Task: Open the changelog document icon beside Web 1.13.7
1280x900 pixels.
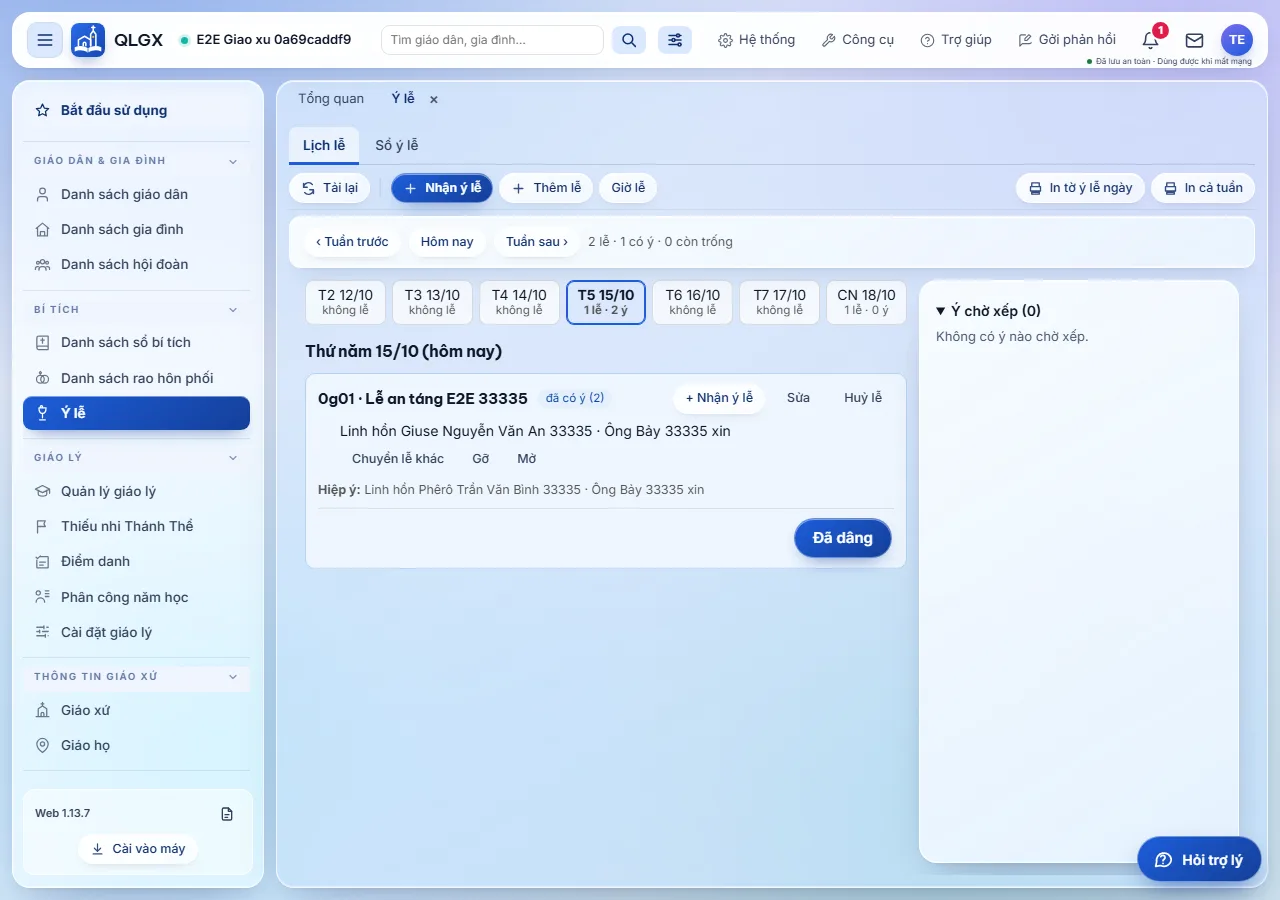Action: 227,814
